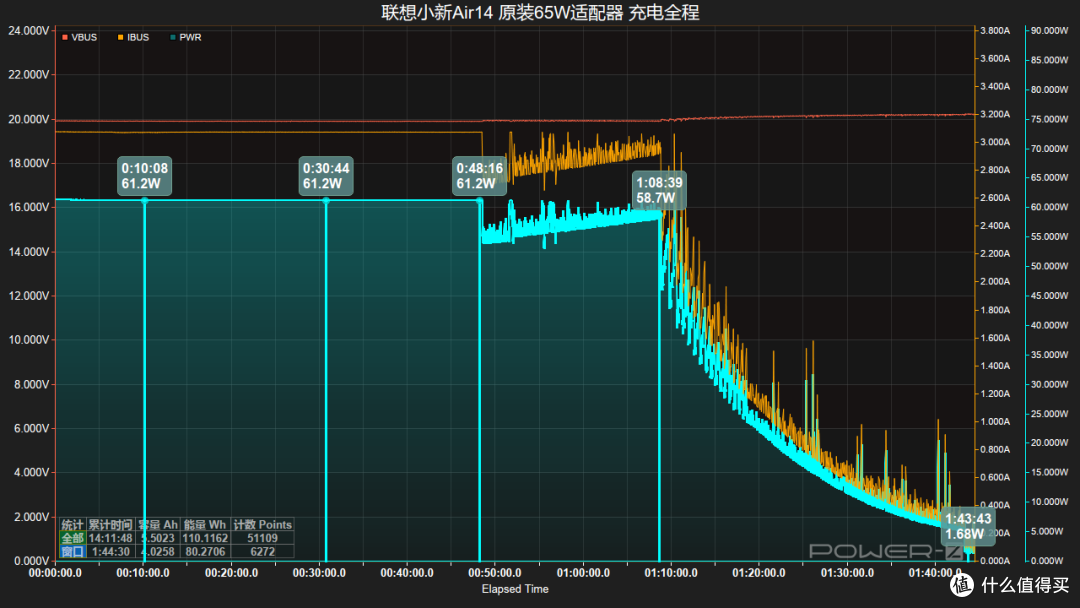Click the 16.000V voltage axis label
The image size is (1080, 608).
[29, 207]
